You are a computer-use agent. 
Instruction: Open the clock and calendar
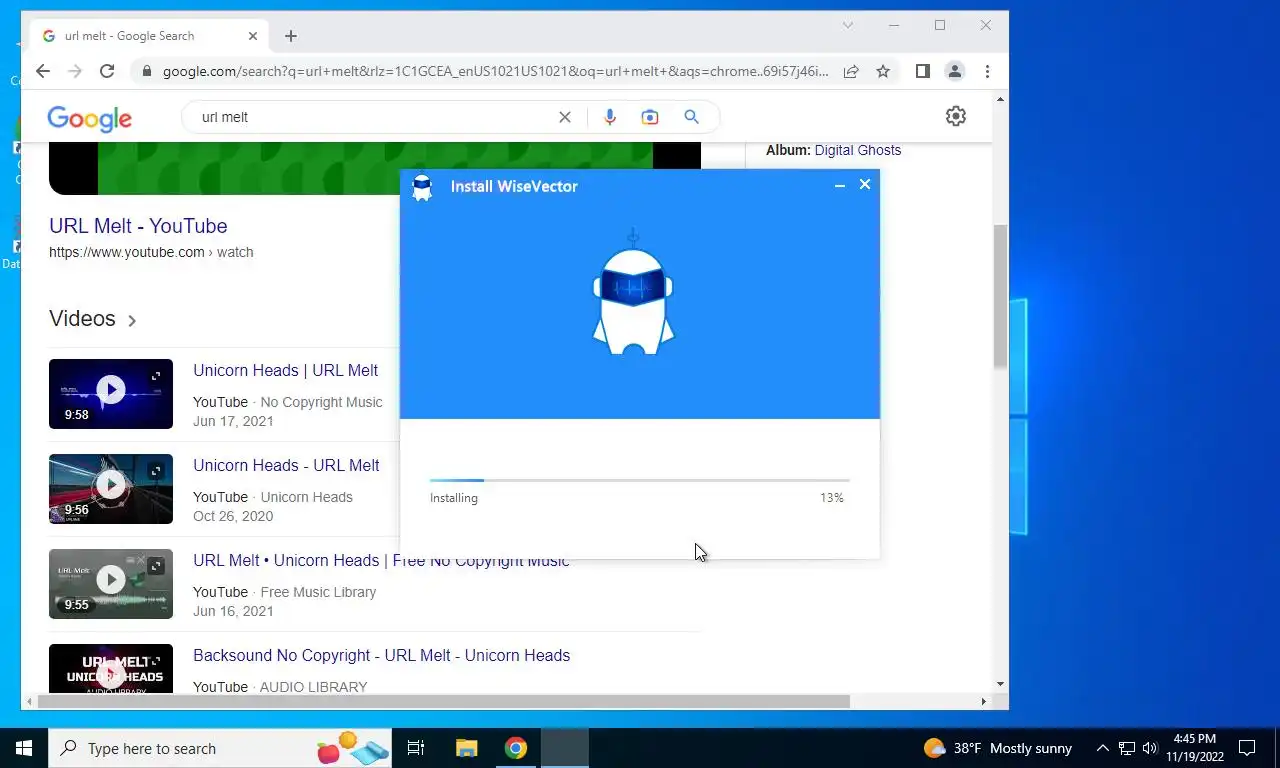(1194, 748)
